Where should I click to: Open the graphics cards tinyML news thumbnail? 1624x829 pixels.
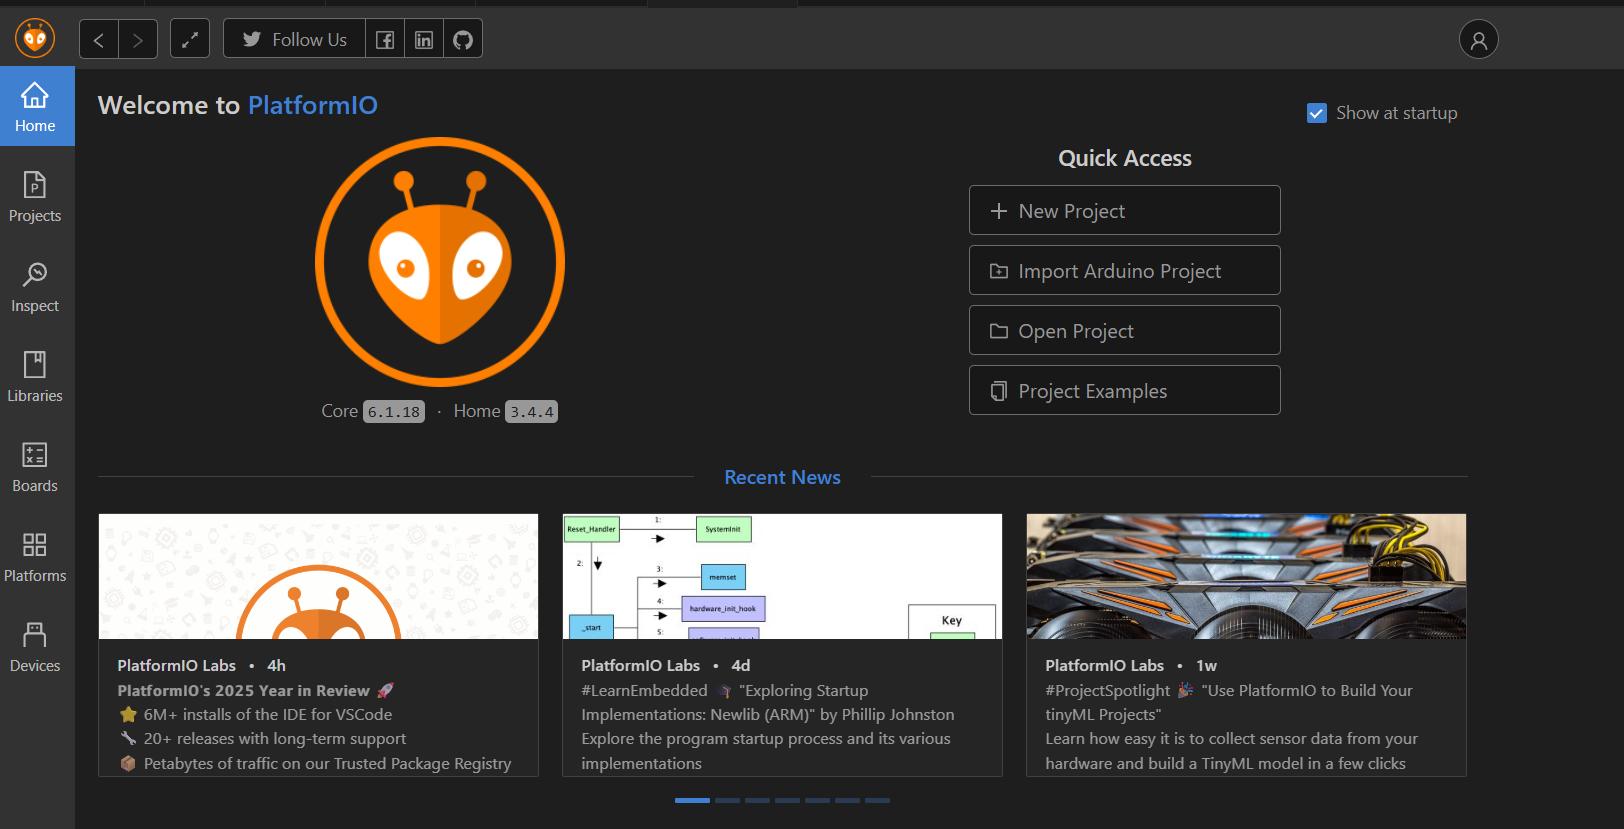[1246, 576]
